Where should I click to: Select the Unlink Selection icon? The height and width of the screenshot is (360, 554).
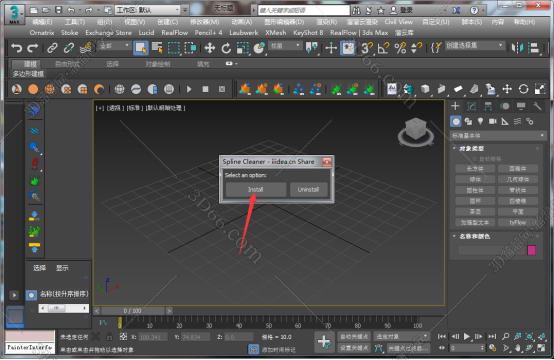click(x=69, y=48)
